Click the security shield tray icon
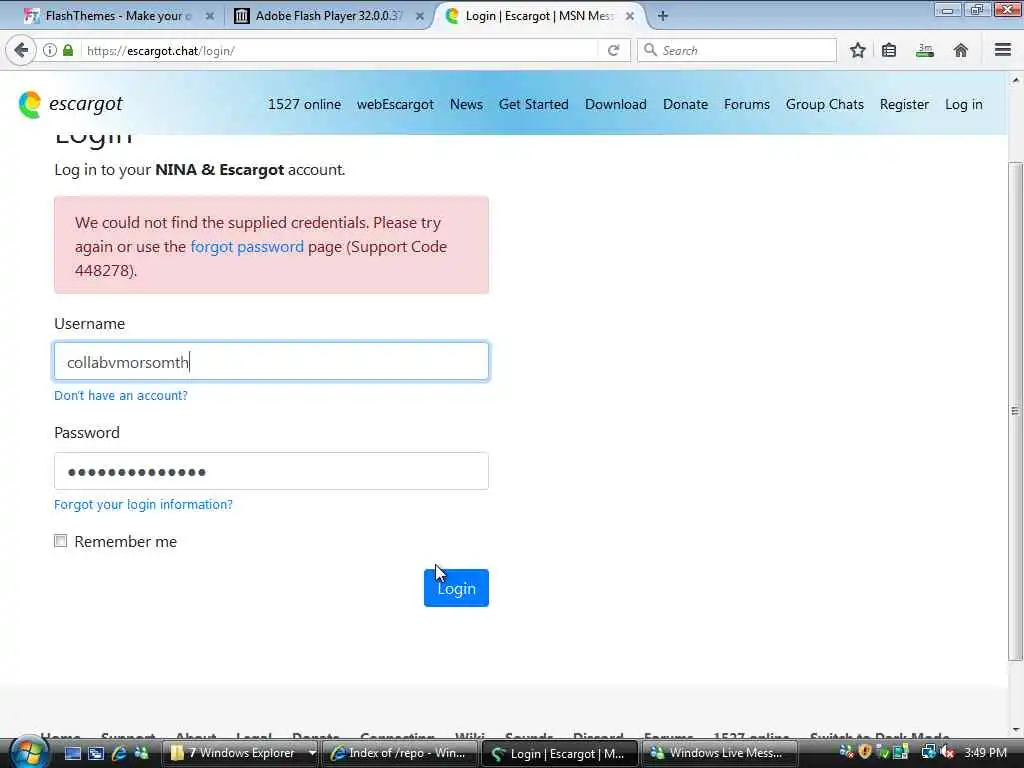1024x768 pixels. tap(865, 752)
